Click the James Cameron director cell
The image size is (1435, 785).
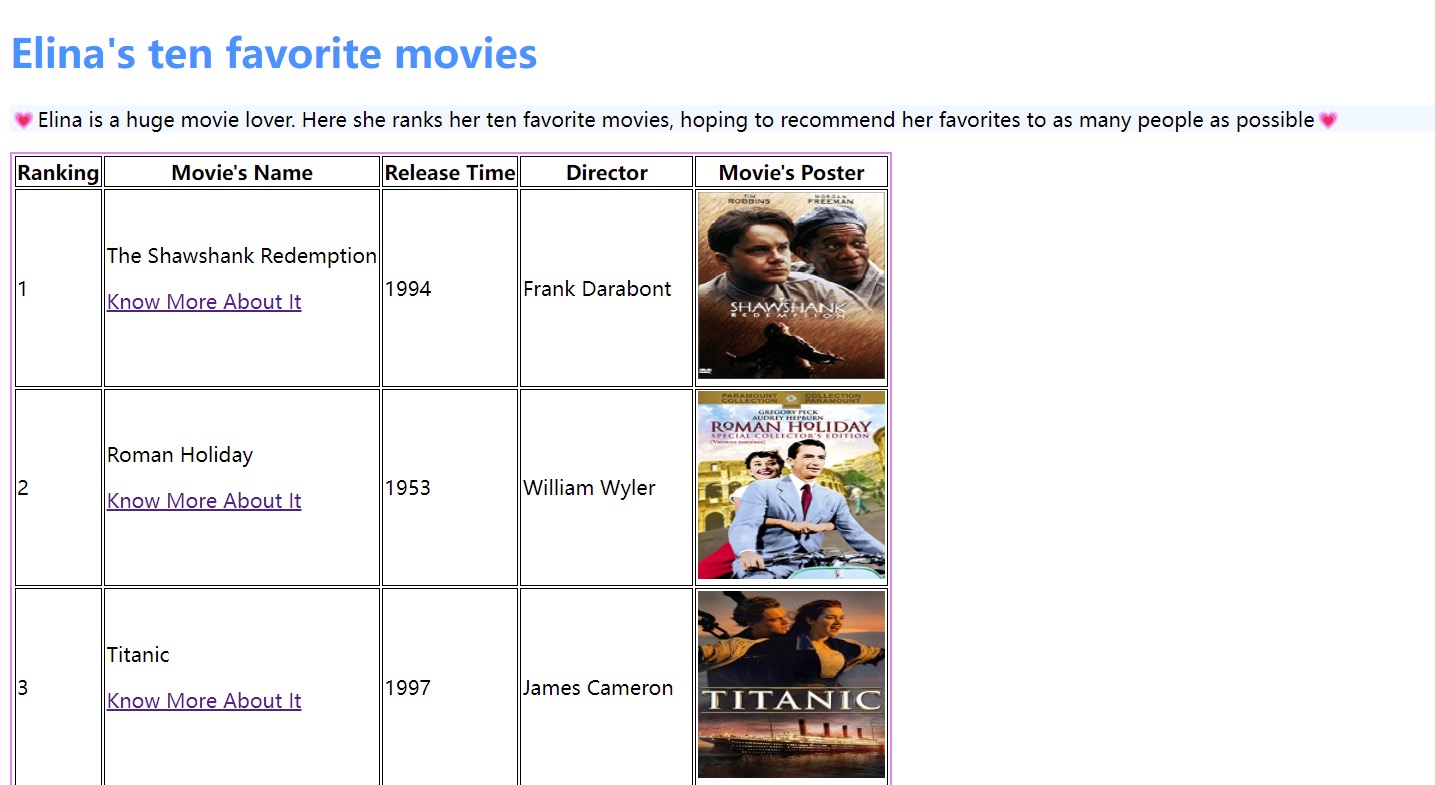tap(607, 687)
